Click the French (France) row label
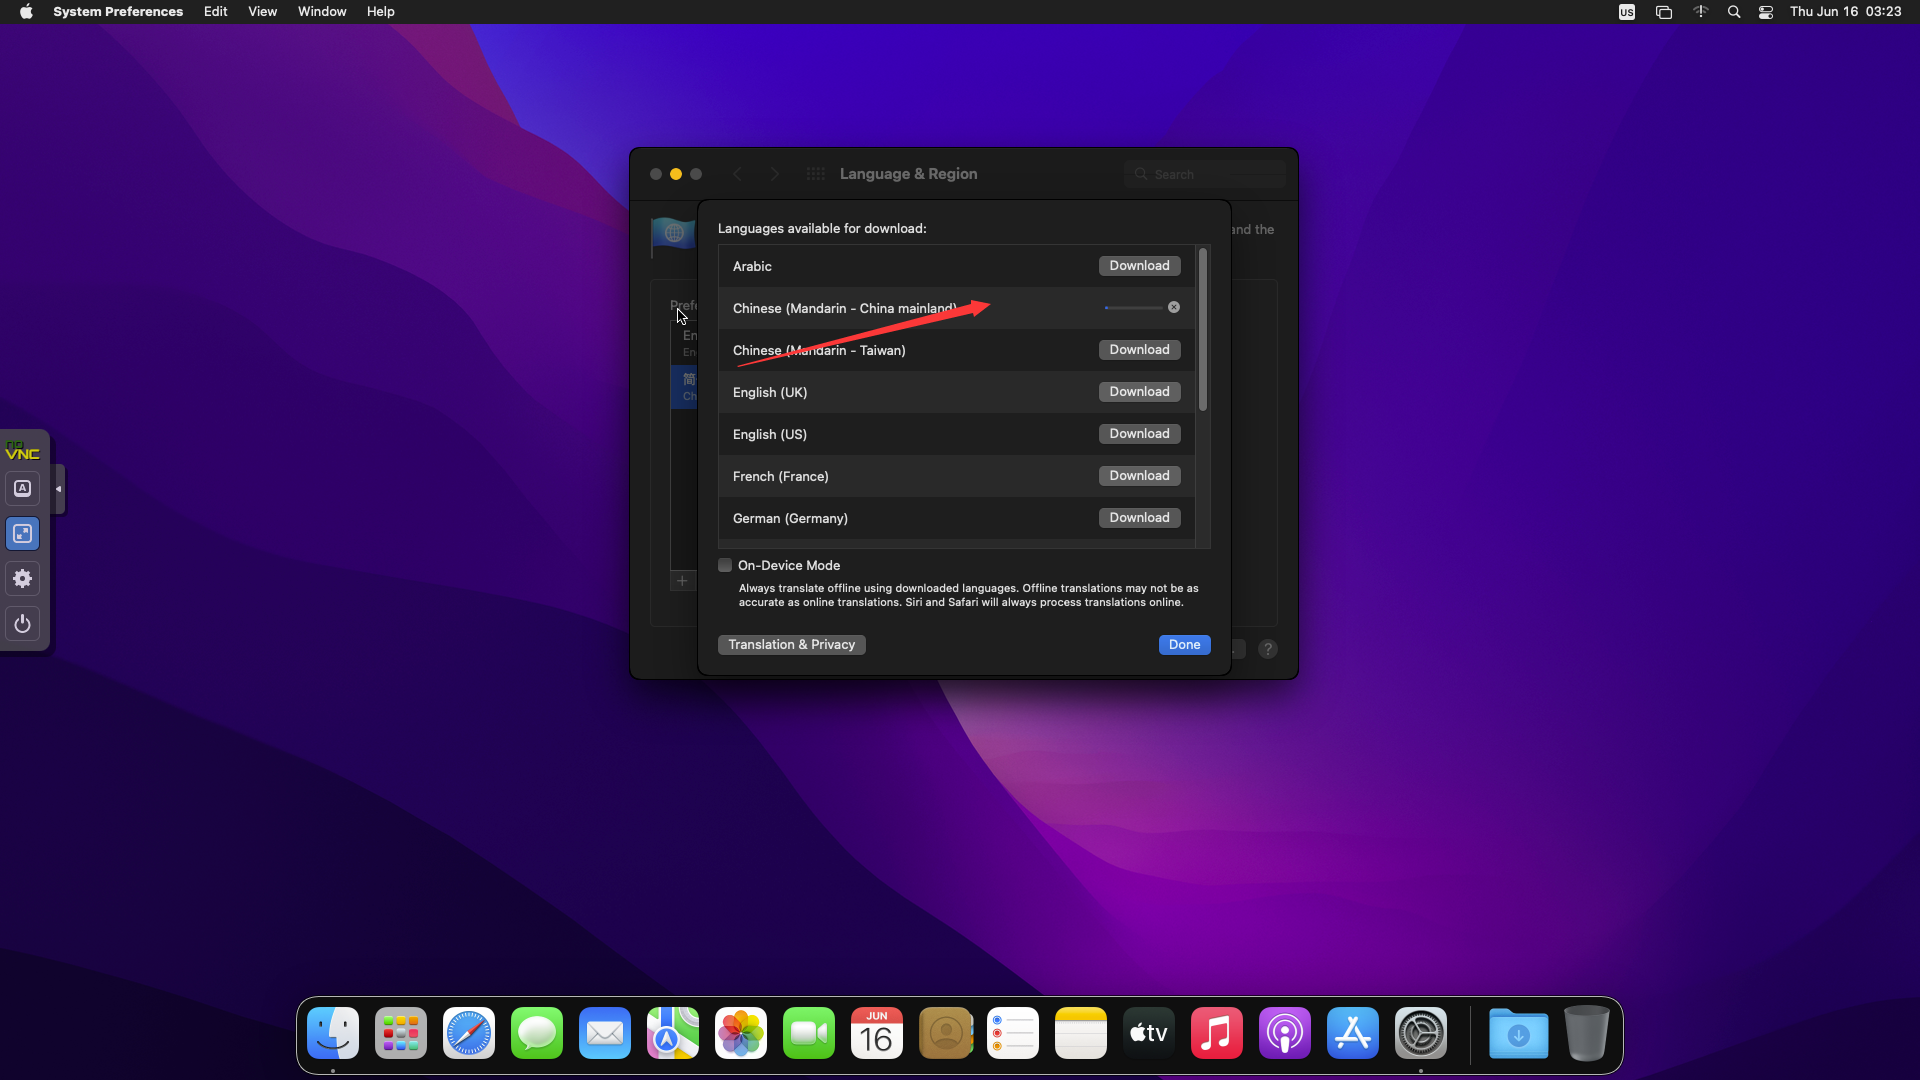 click(x=781, y=477)
